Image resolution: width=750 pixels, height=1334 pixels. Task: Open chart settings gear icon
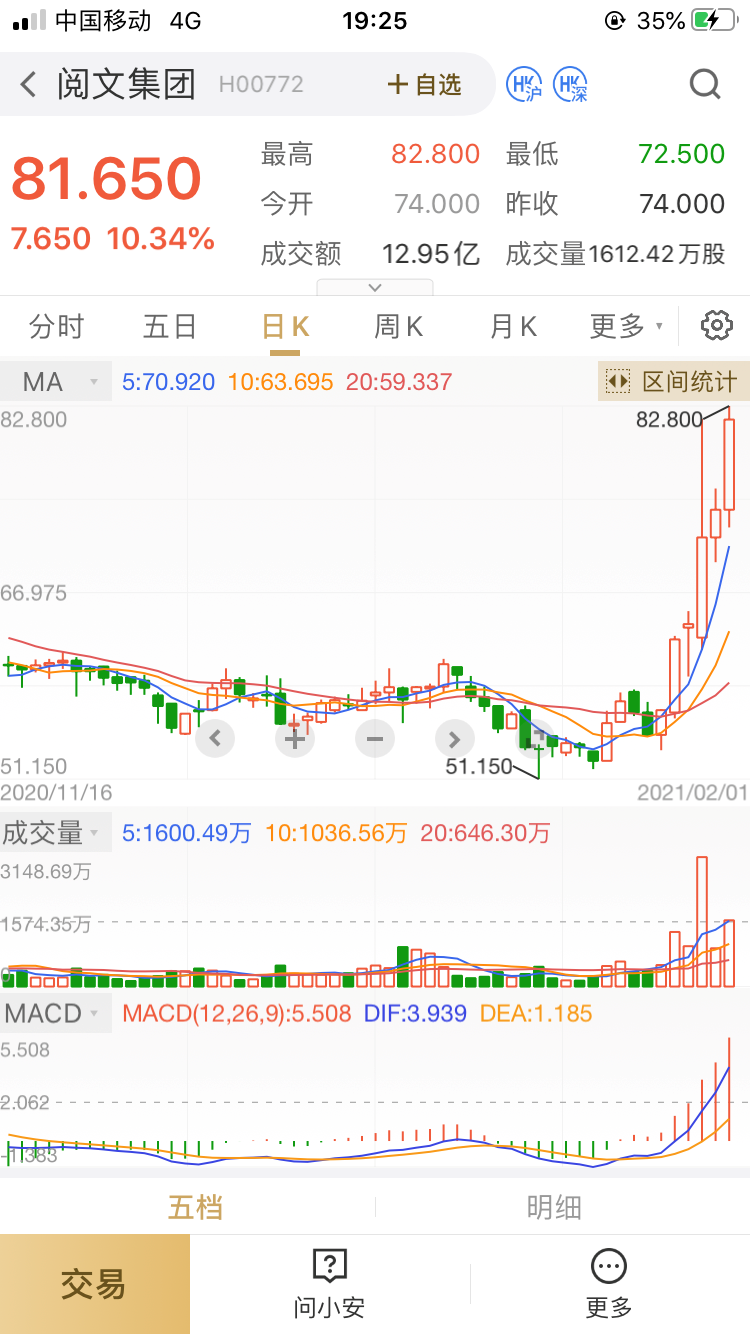pyautogui.click(x=716, y=326)
